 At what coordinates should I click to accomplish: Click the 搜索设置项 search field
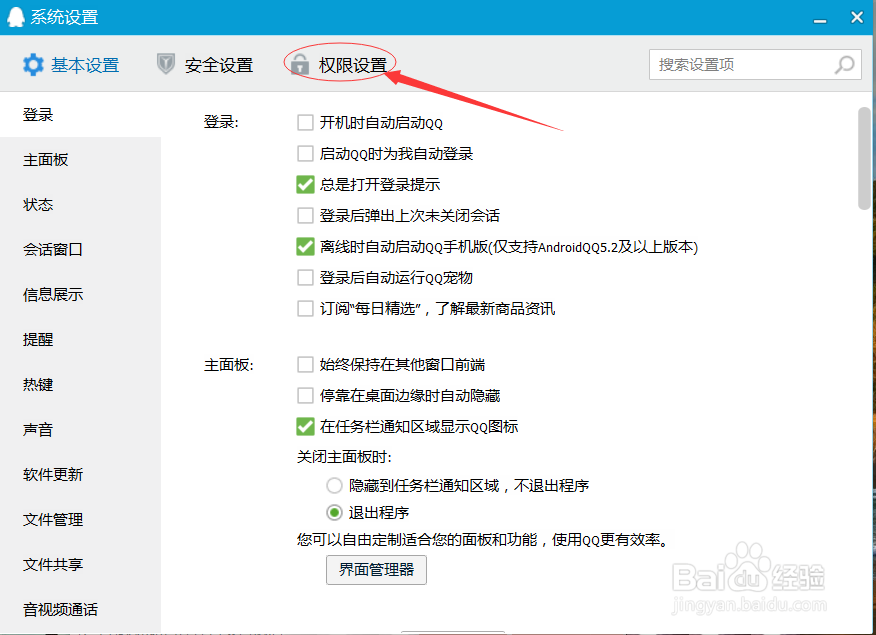pos(740,64)
